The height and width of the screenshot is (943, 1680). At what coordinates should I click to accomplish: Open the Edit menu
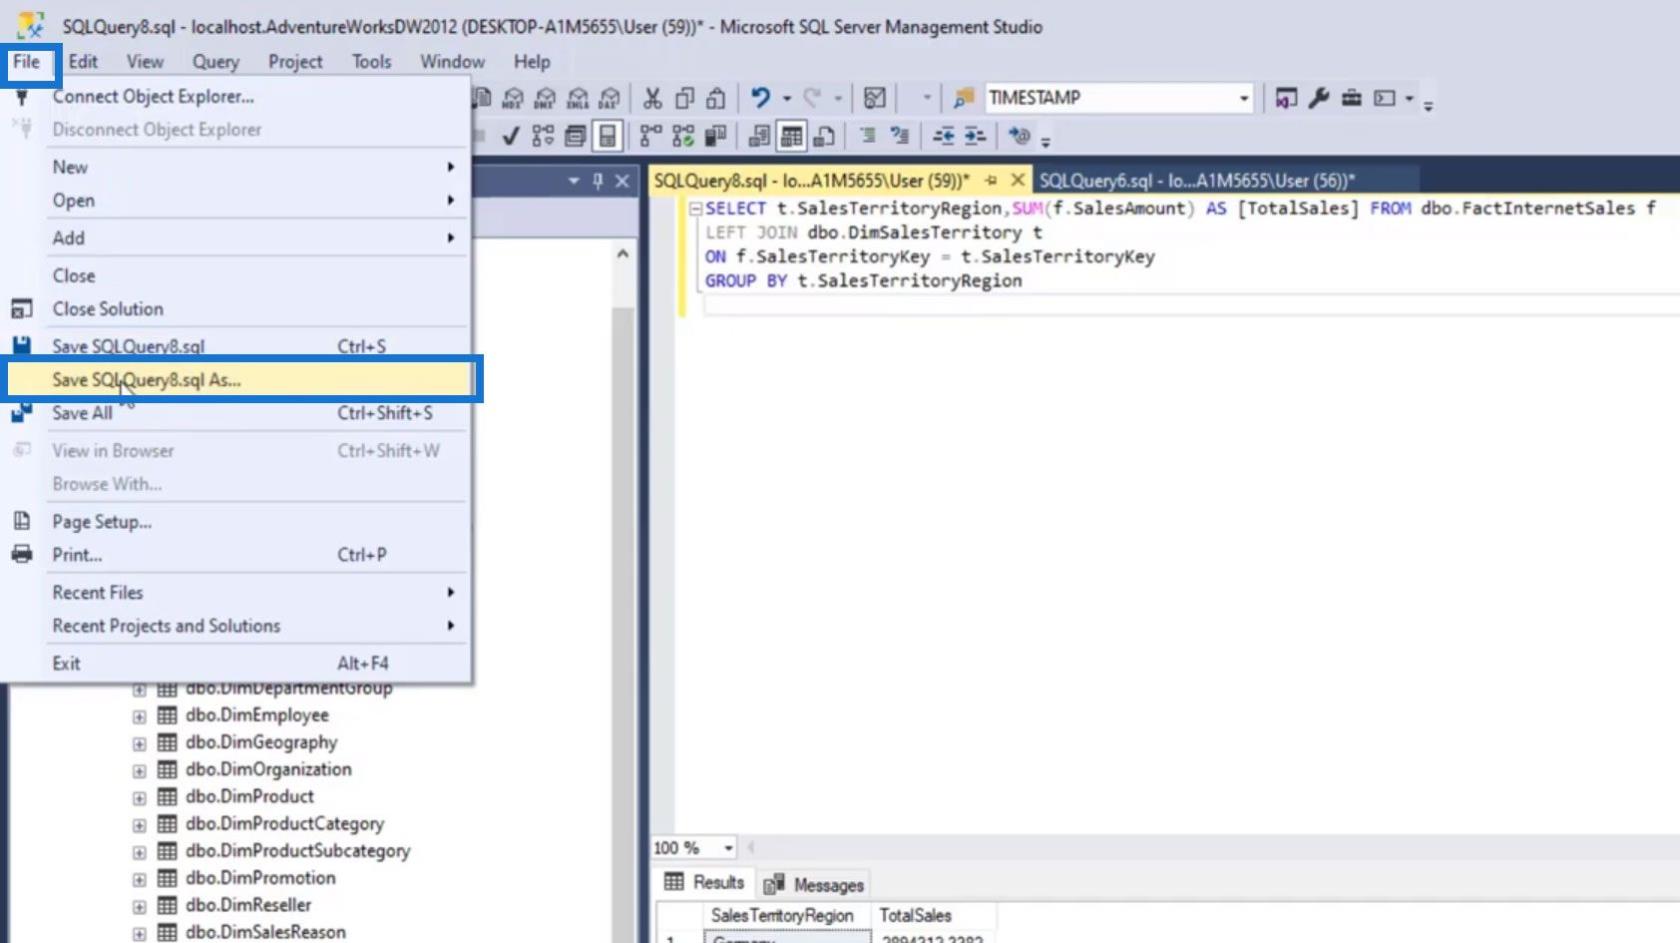pyautogui.click(x=83, y=62)
